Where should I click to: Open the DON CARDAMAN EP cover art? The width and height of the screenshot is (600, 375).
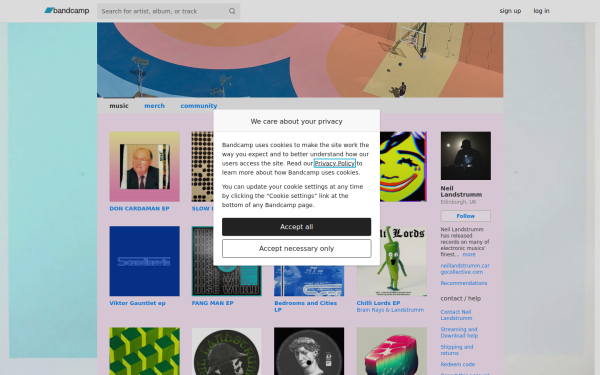[144, 166]
